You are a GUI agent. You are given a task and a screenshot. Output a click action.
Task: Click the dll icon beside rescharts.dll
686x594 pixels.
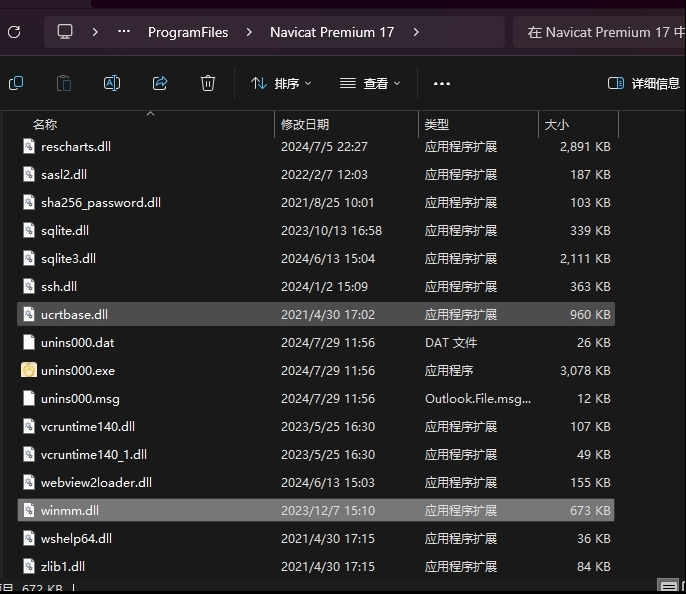click(29, 146)
